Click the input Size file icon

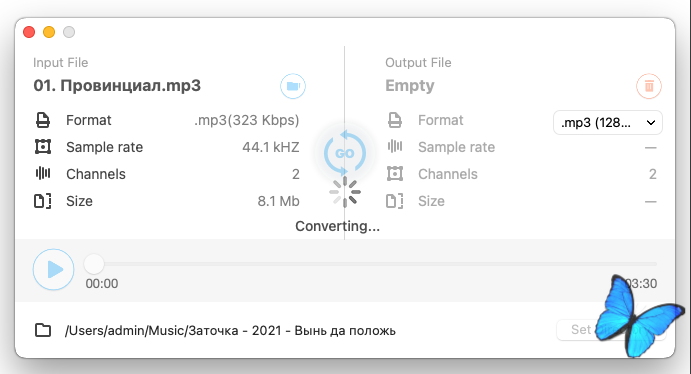43,201
